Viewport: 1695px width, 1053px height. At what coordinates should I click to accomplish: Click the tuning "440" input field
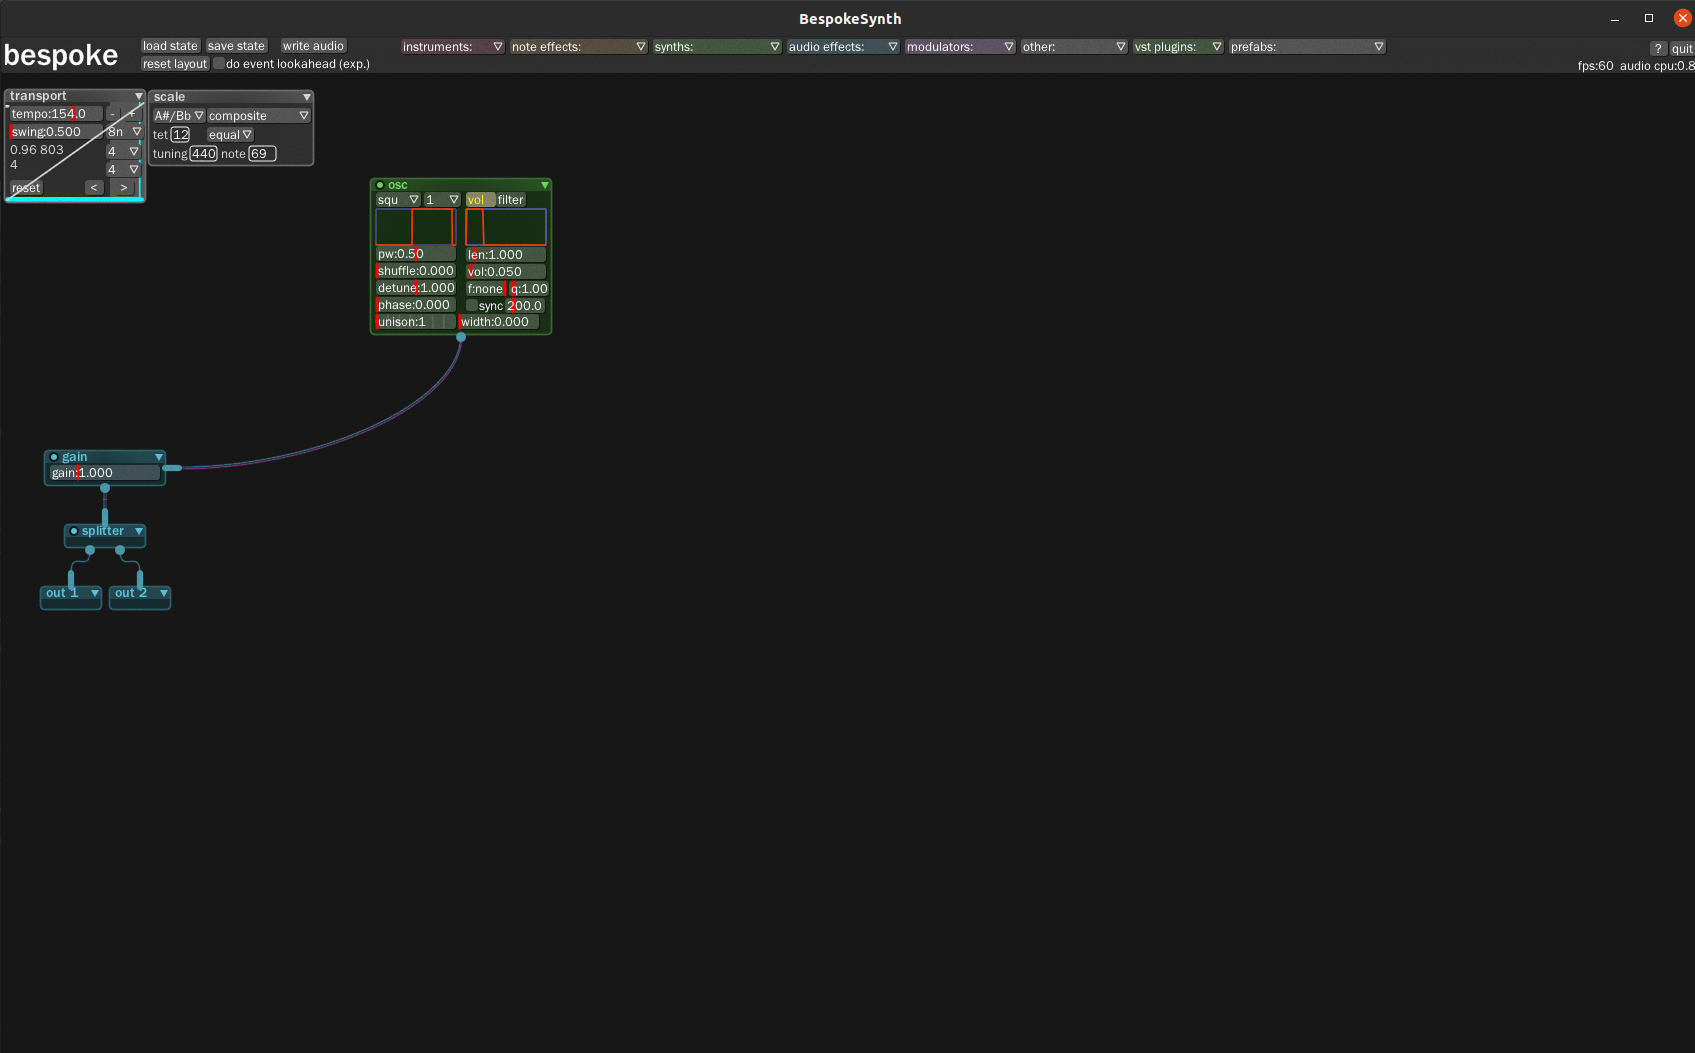click(x=203, y=153)
